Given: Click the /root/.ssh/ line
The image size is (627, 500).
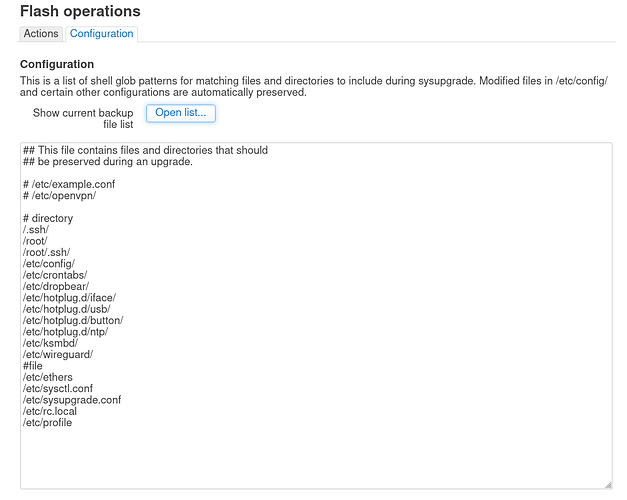Looking at the screenshot, I should point(46,252).
